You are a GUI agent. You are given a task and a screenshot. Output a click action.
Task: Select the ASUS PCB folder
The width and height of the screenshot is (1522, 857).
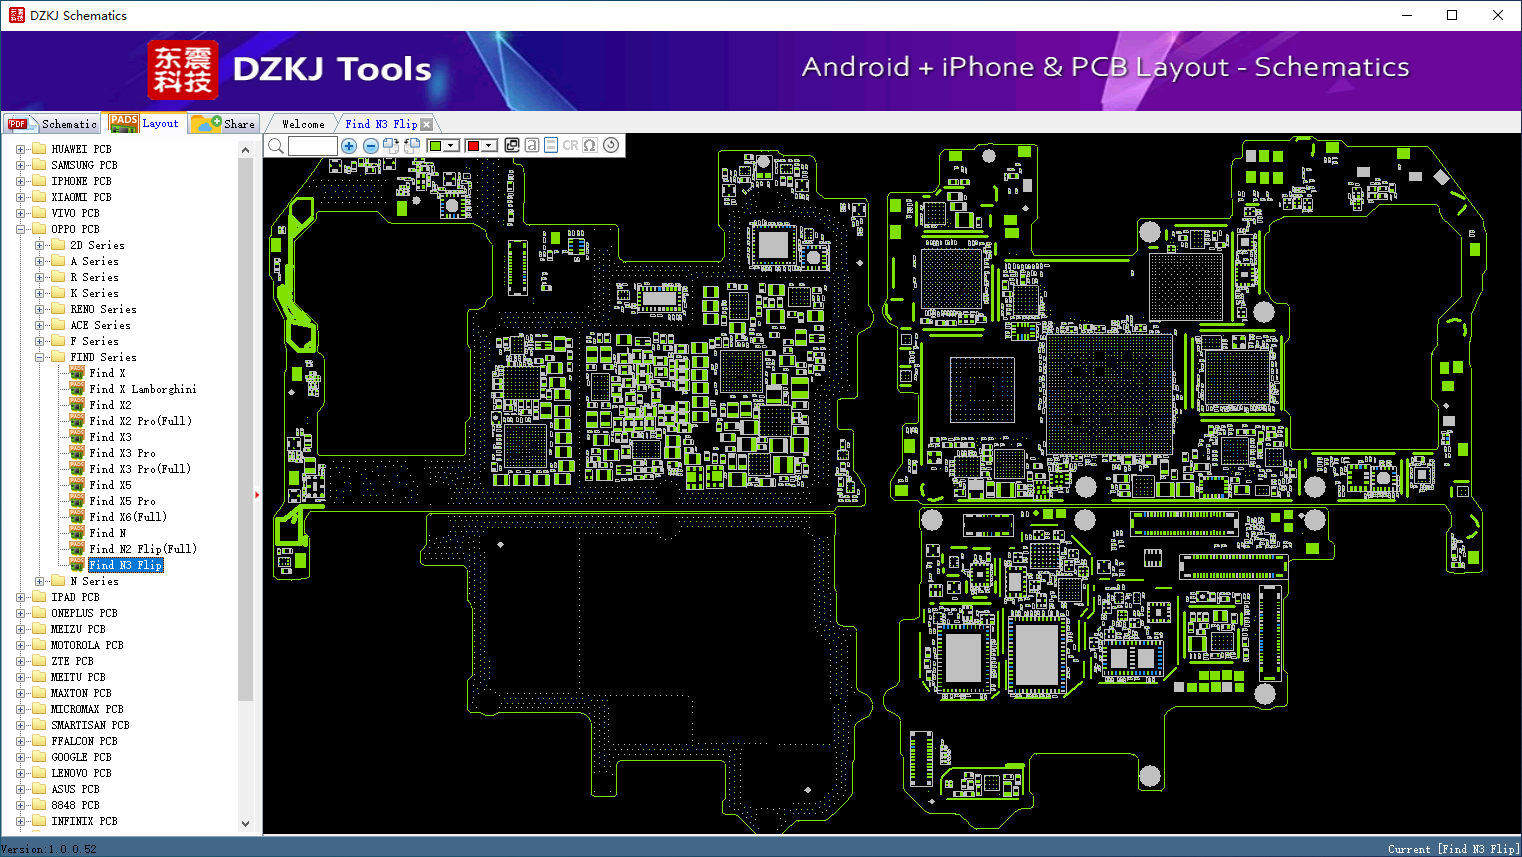point(75,789)
